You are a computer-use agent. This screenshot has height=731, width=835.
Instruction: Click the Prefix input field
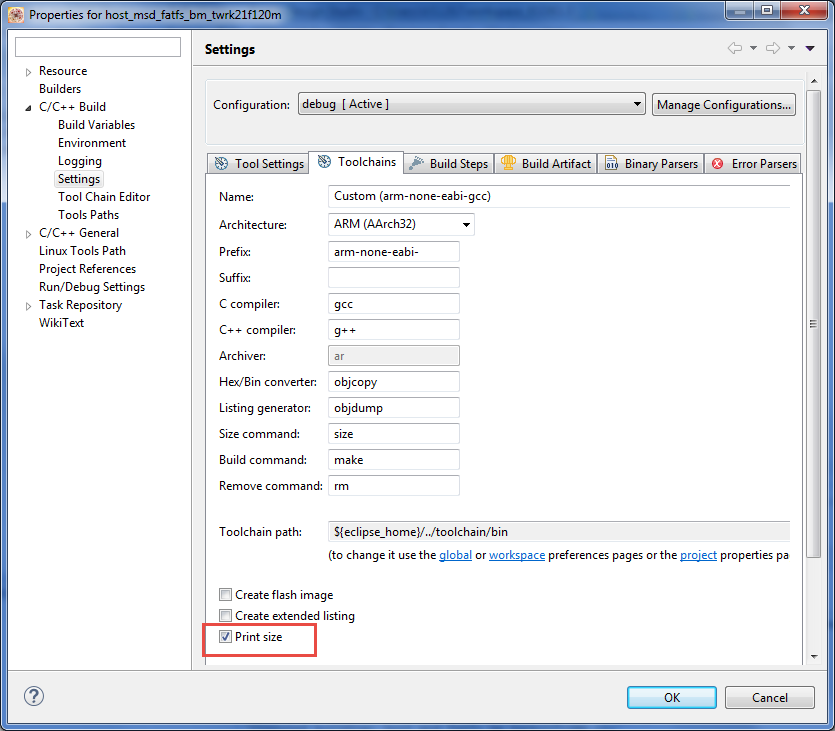click(394, 251)
